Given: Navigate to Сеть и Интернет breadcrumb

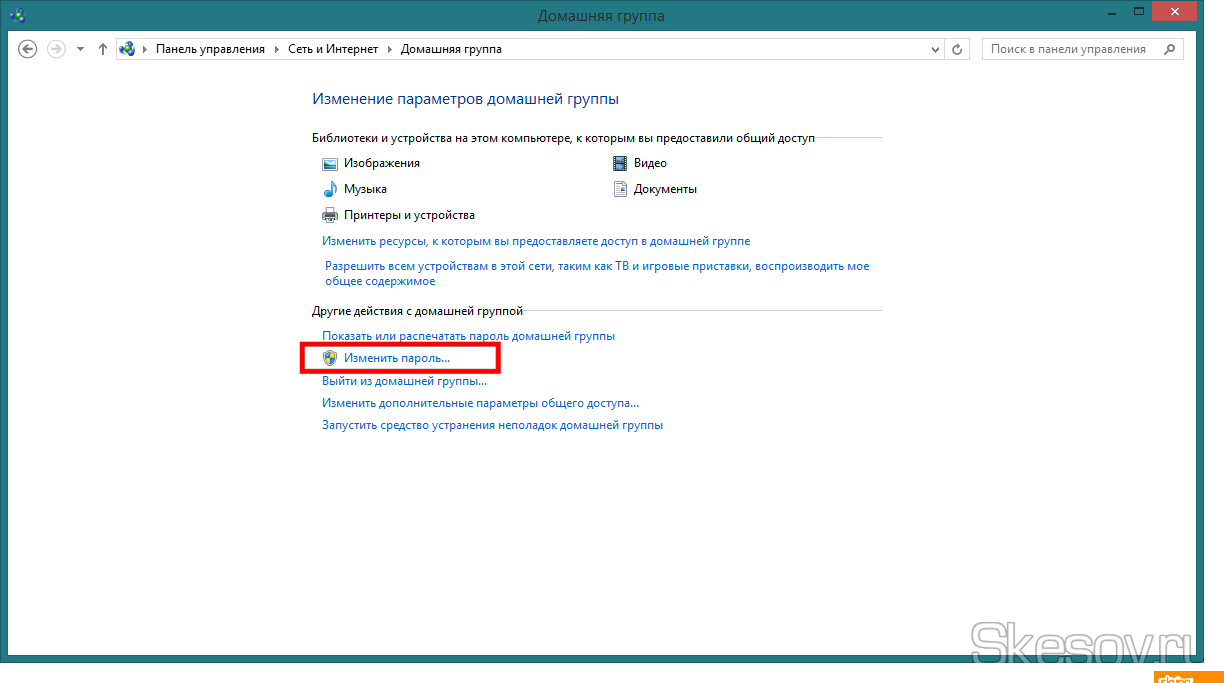Looking at the screenshot, I should 333,49.
